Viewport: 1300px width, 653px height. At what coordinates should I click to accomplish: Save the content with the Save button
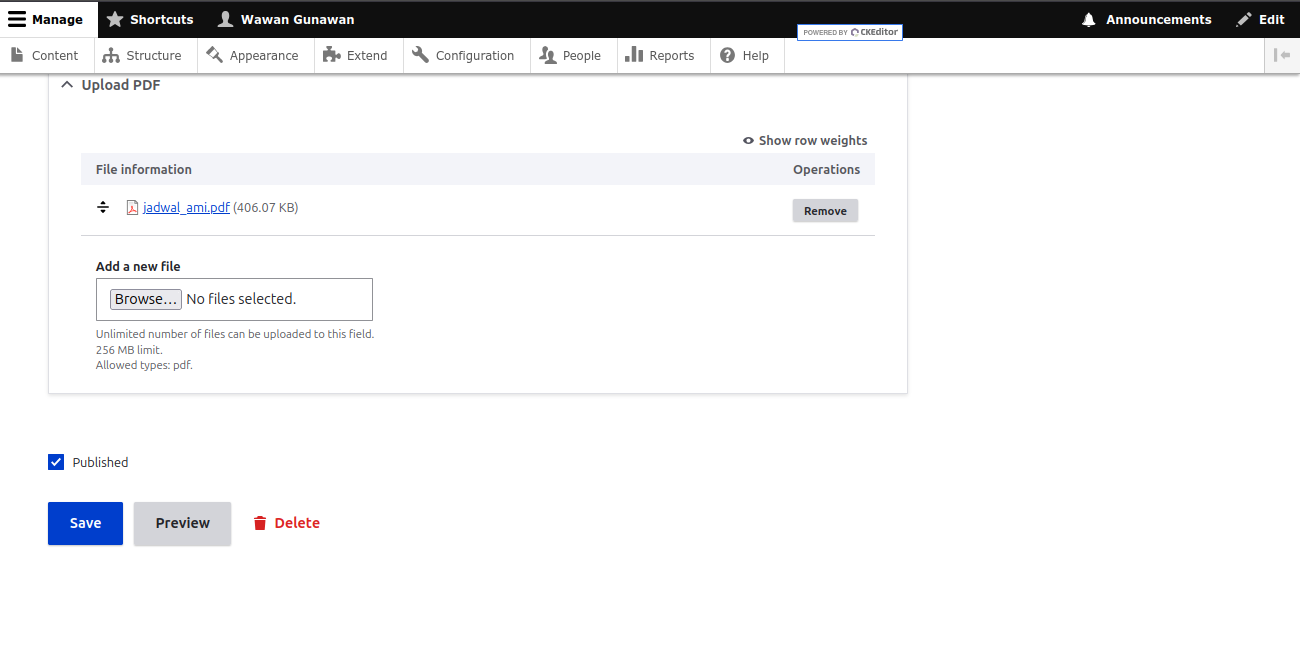pyautogui.click(x=85, y=523)
